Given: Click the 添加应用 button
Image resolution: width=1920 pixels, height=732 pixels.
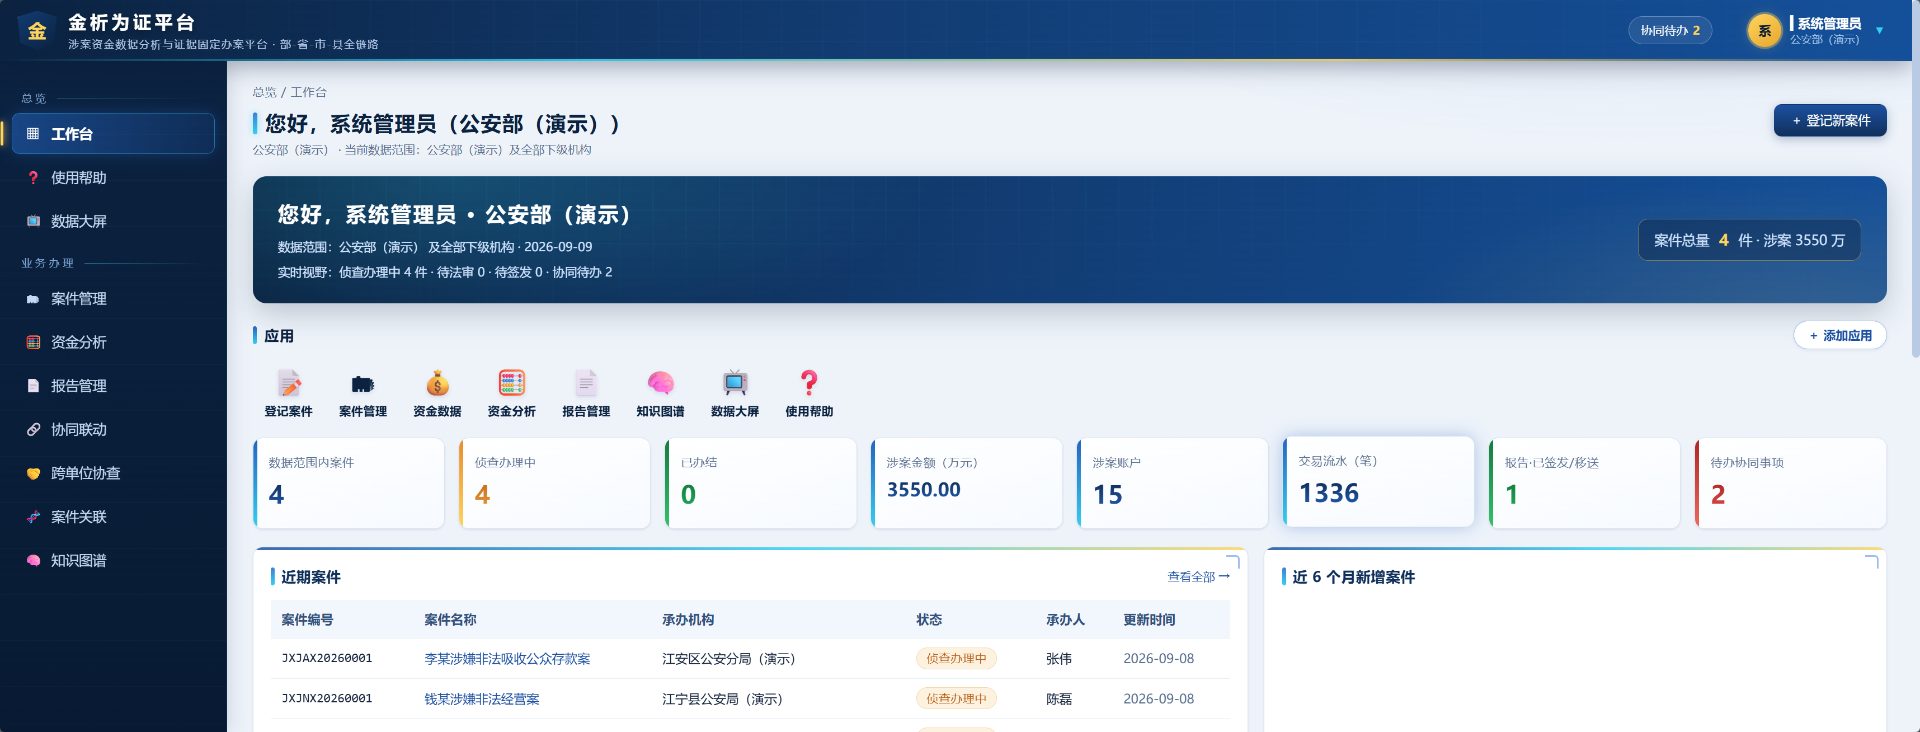Looking at the screenshot, I should 1840,336.
